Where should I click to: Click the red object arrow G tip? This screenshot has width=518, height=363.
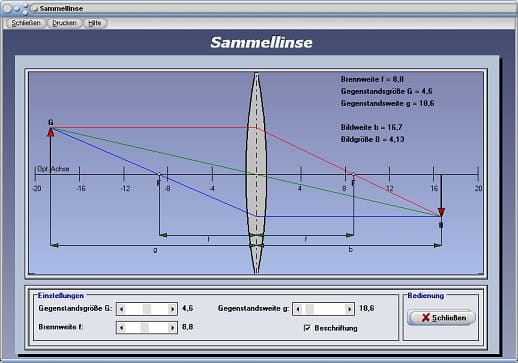point(51,132)
